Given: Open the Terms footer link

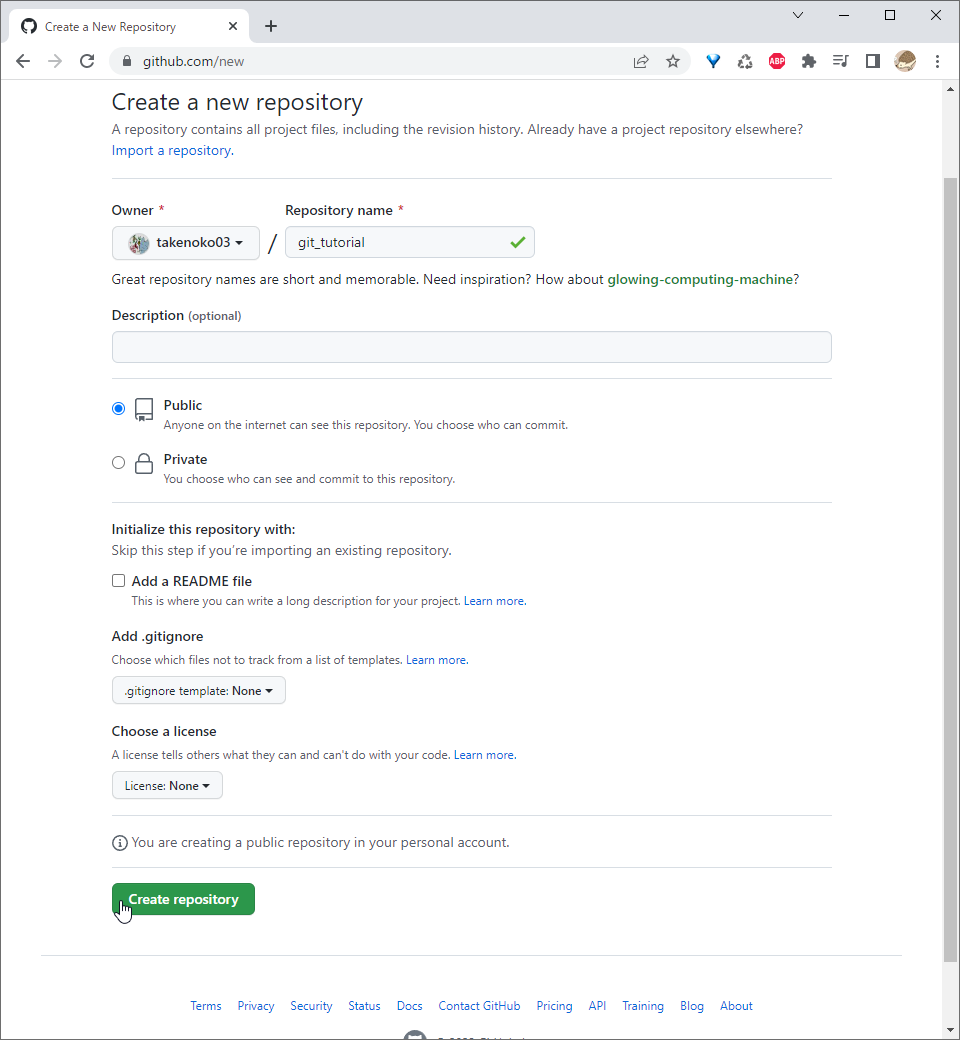Looking at the screenshot, I should click(206, 1006).
